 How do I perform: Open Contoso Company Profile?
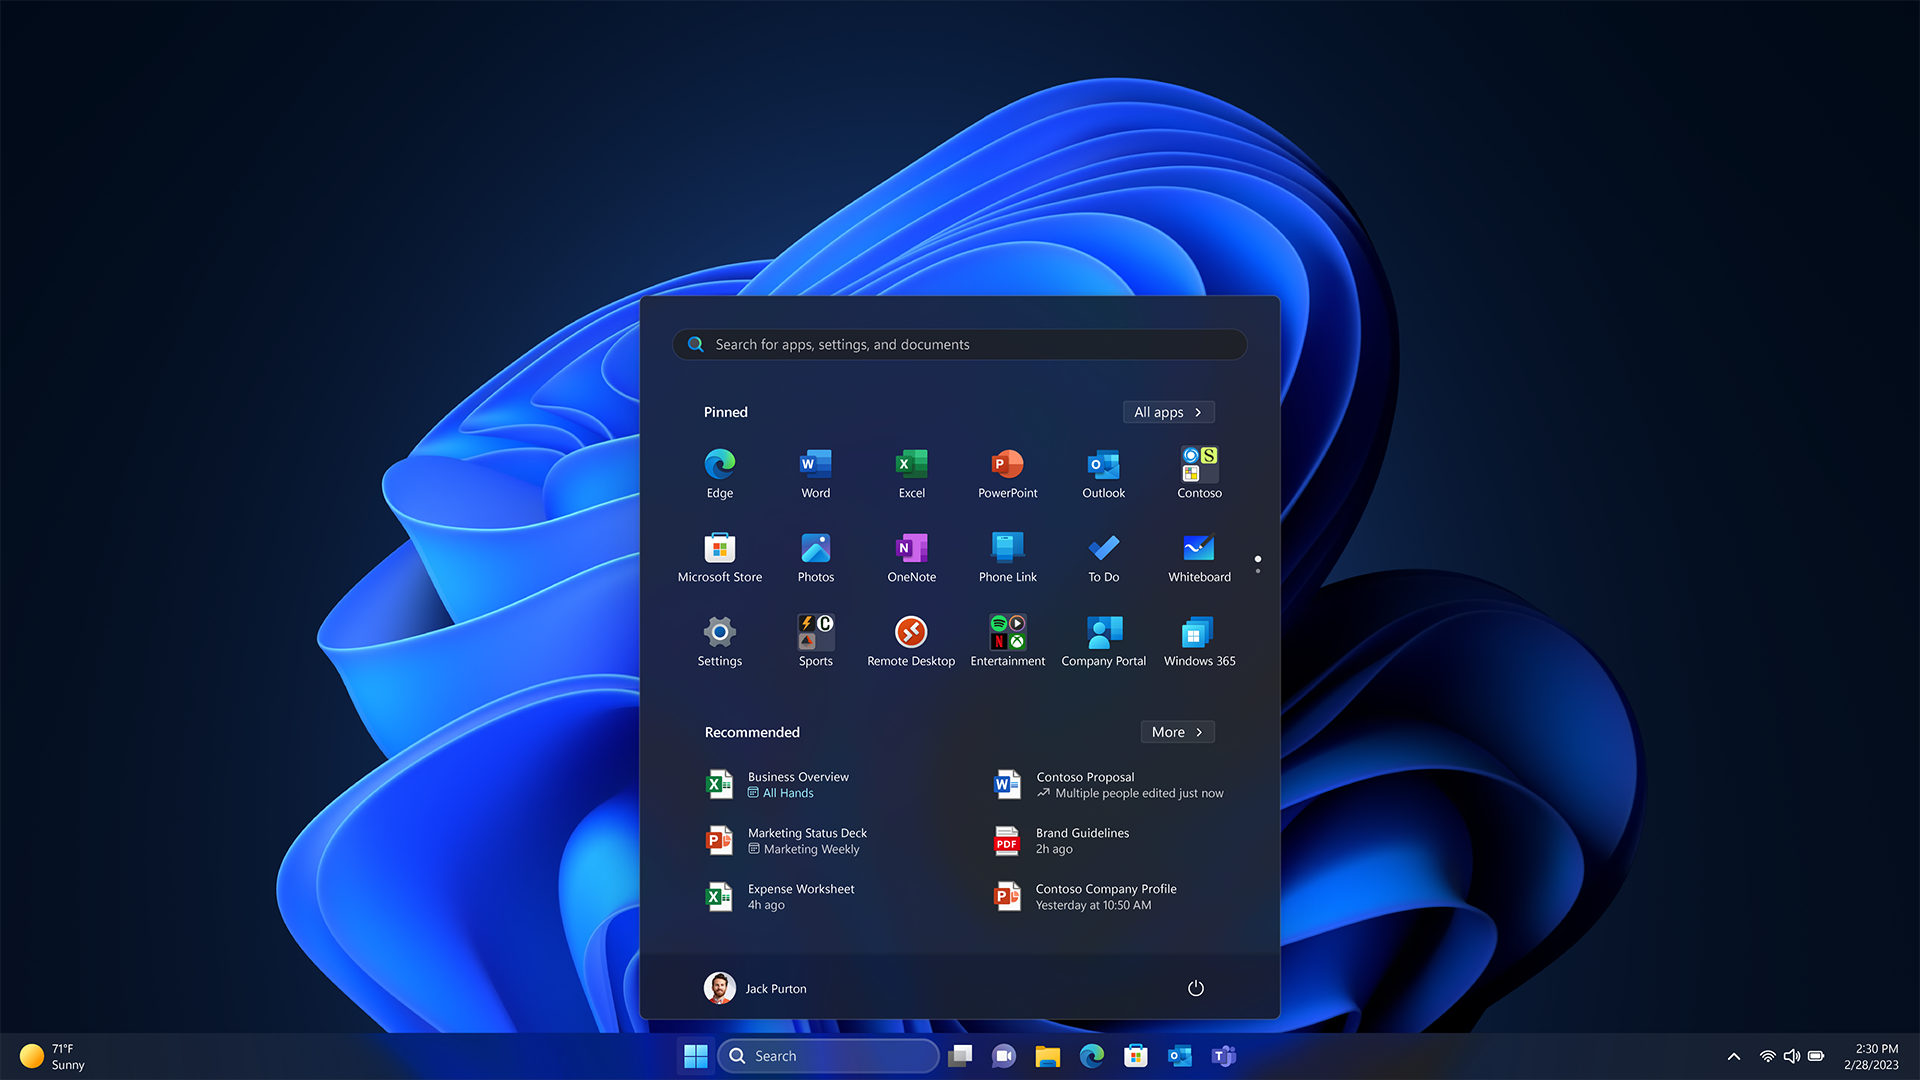[x=1105, y=895]
